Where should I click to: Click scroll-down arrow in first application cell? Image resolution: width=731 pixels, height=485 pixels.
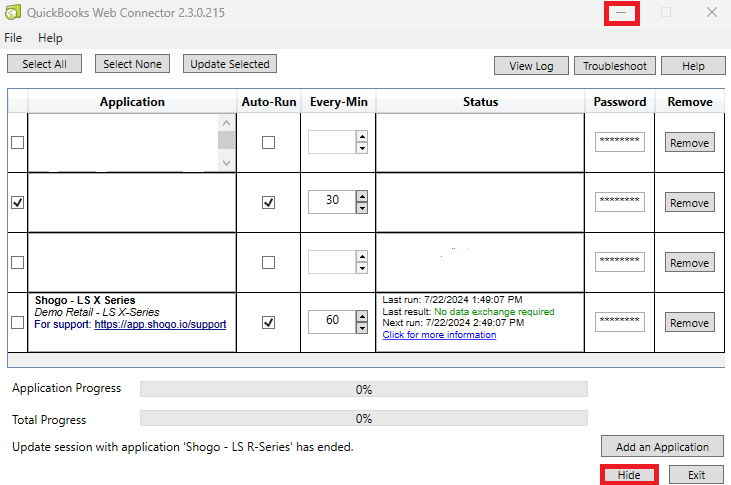pos(227,163)
